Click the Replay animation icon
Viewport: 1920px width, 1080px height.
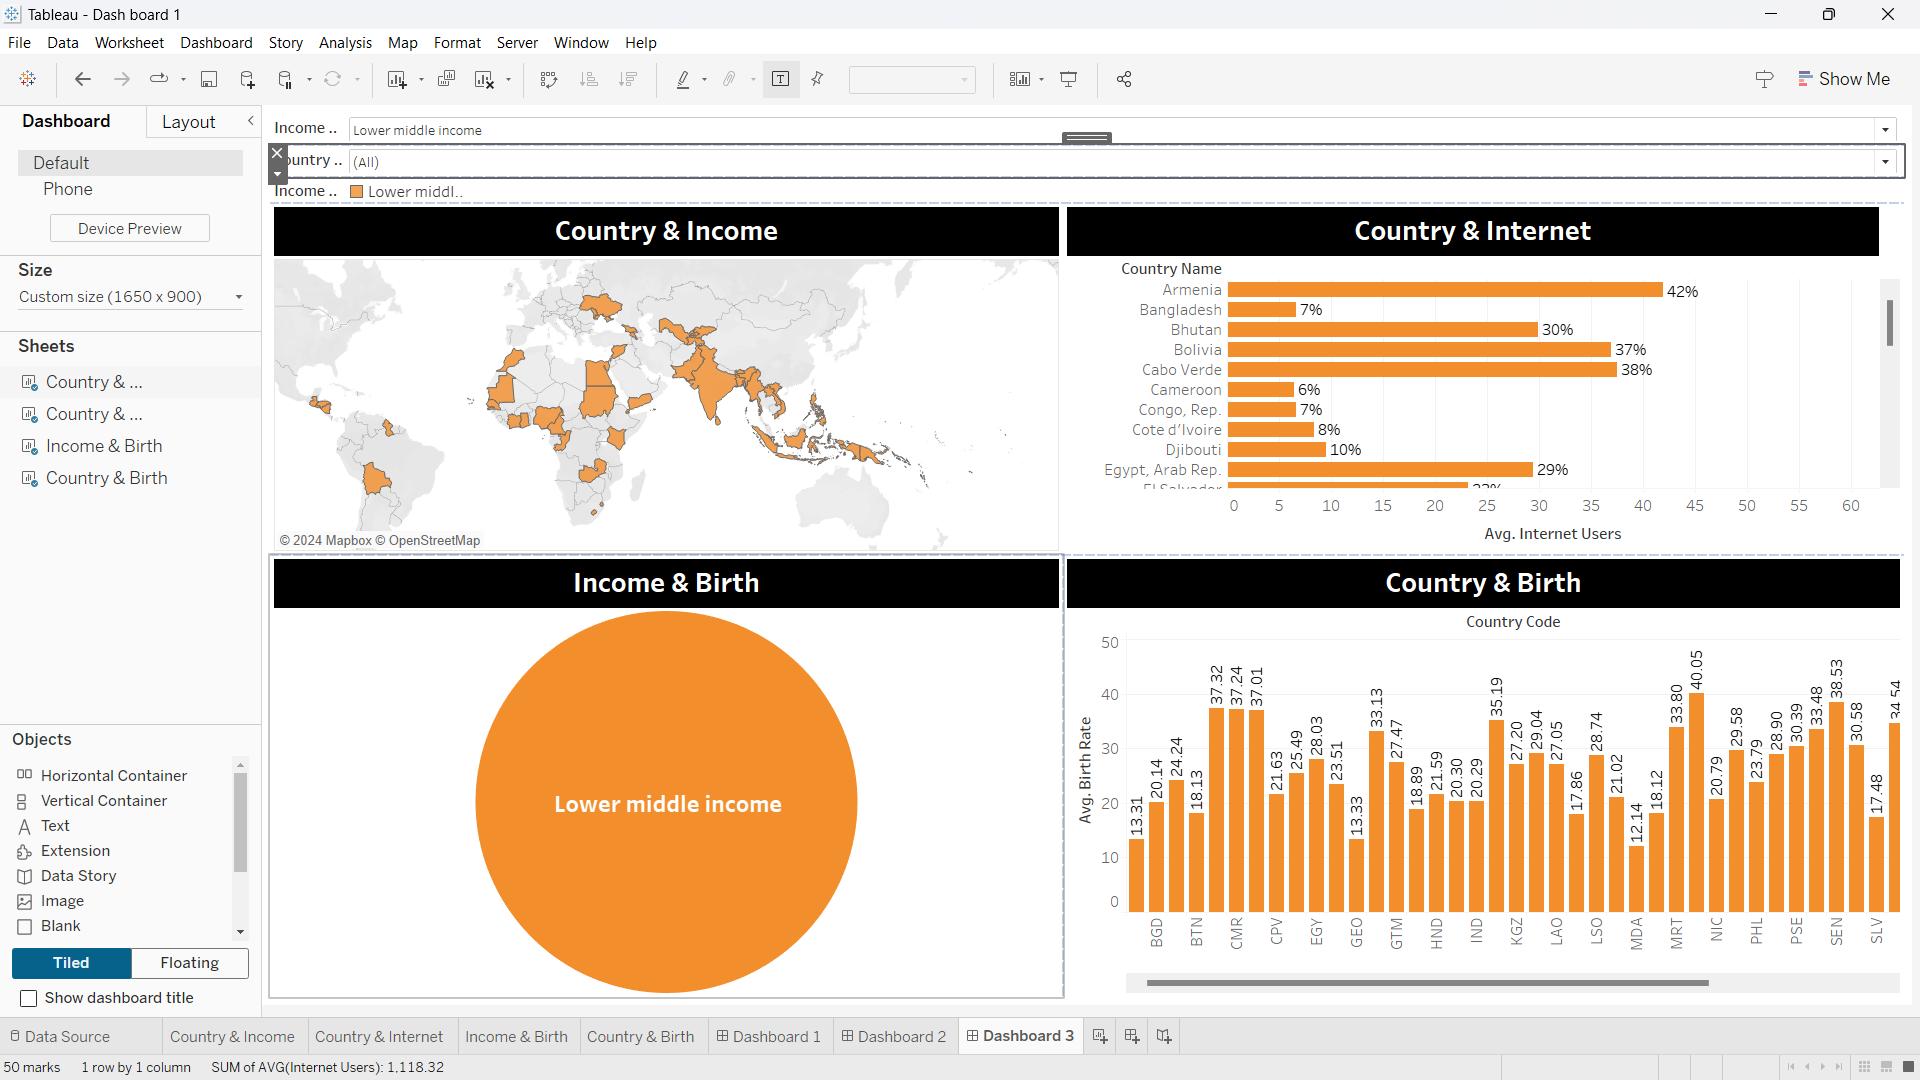click(159, 79)
